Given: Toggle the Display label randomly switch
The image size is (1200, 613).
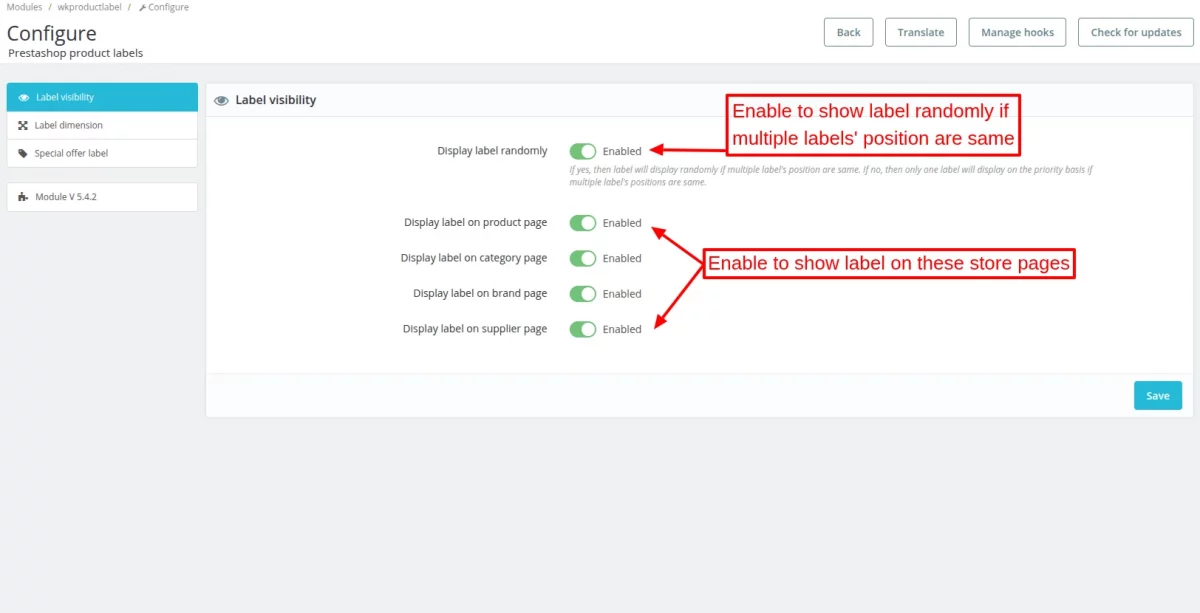Looking at the screenshot, I should point(583,151).
